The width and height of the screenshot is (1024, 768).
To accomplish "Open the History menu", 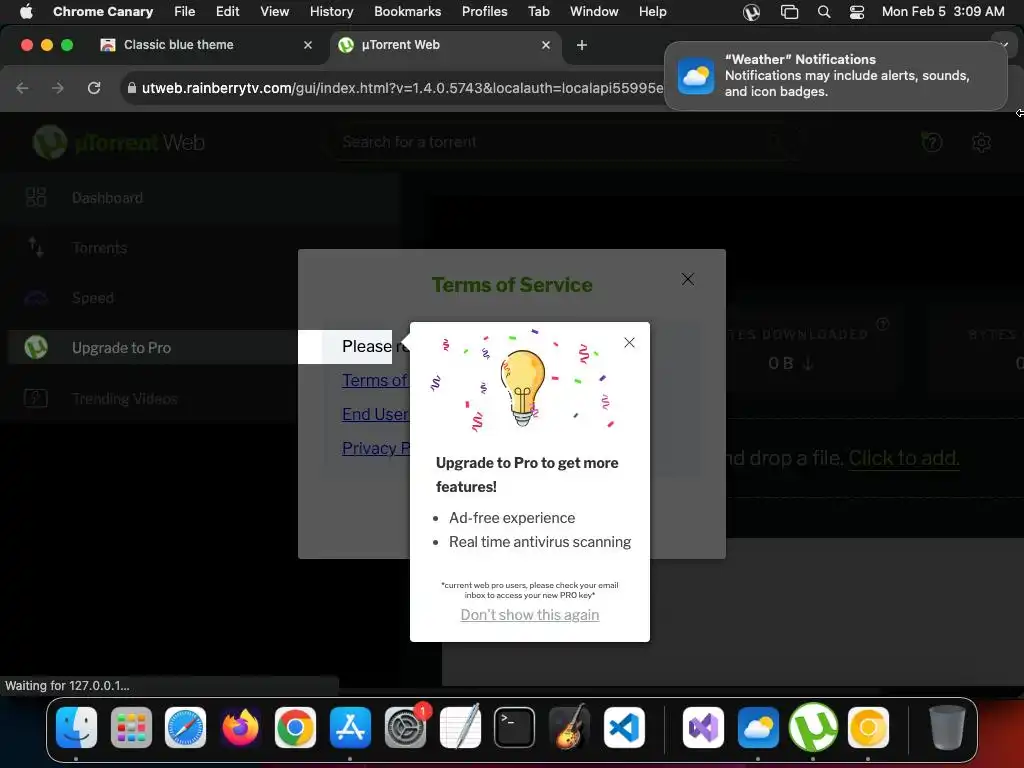I will coord(331,11).
